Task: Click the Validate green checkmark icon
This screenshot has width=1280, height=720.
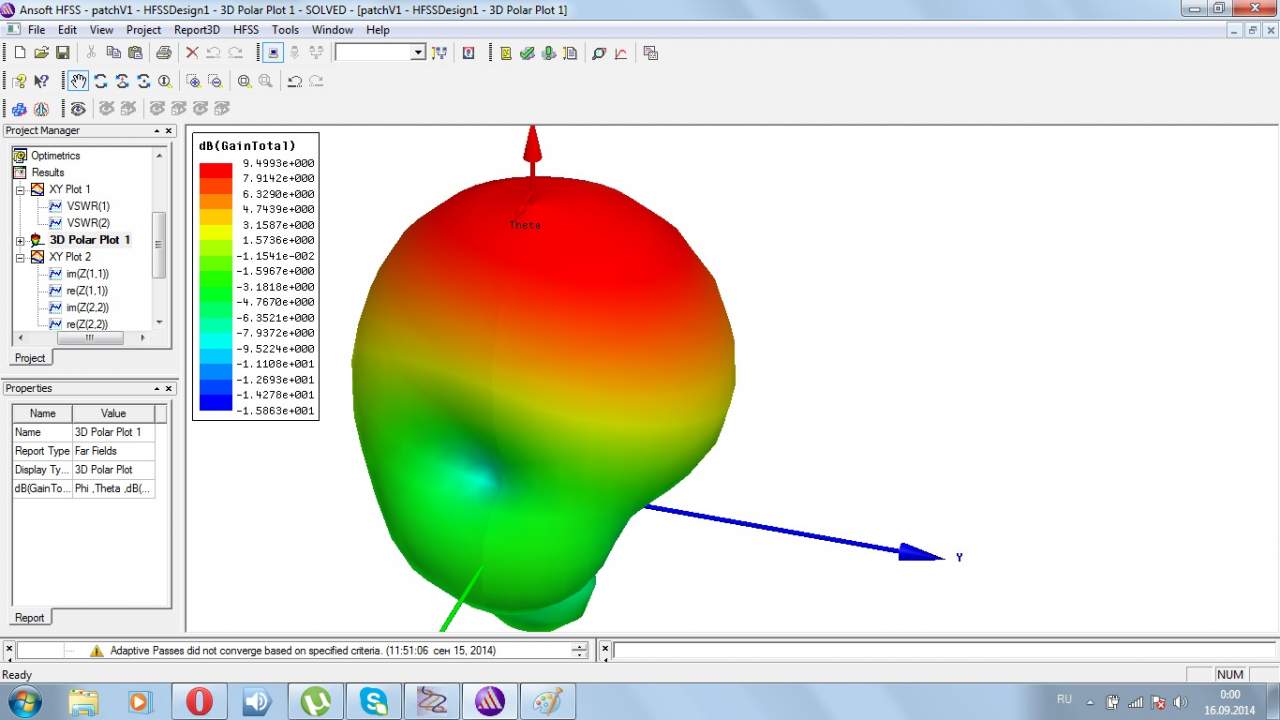Action: click(527, 53)
